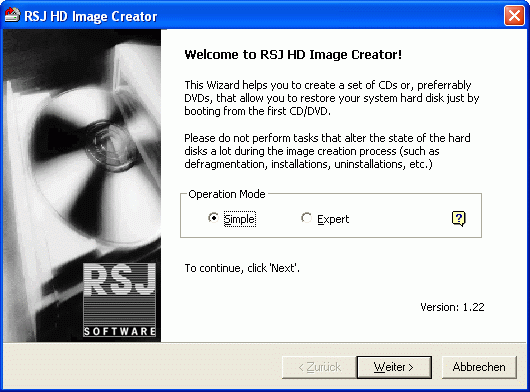Click the RSJ HD Image Creator title bar icon
The width and height of the screenshot is (530, 392).
pyautogui.click(x=13, y=16)
